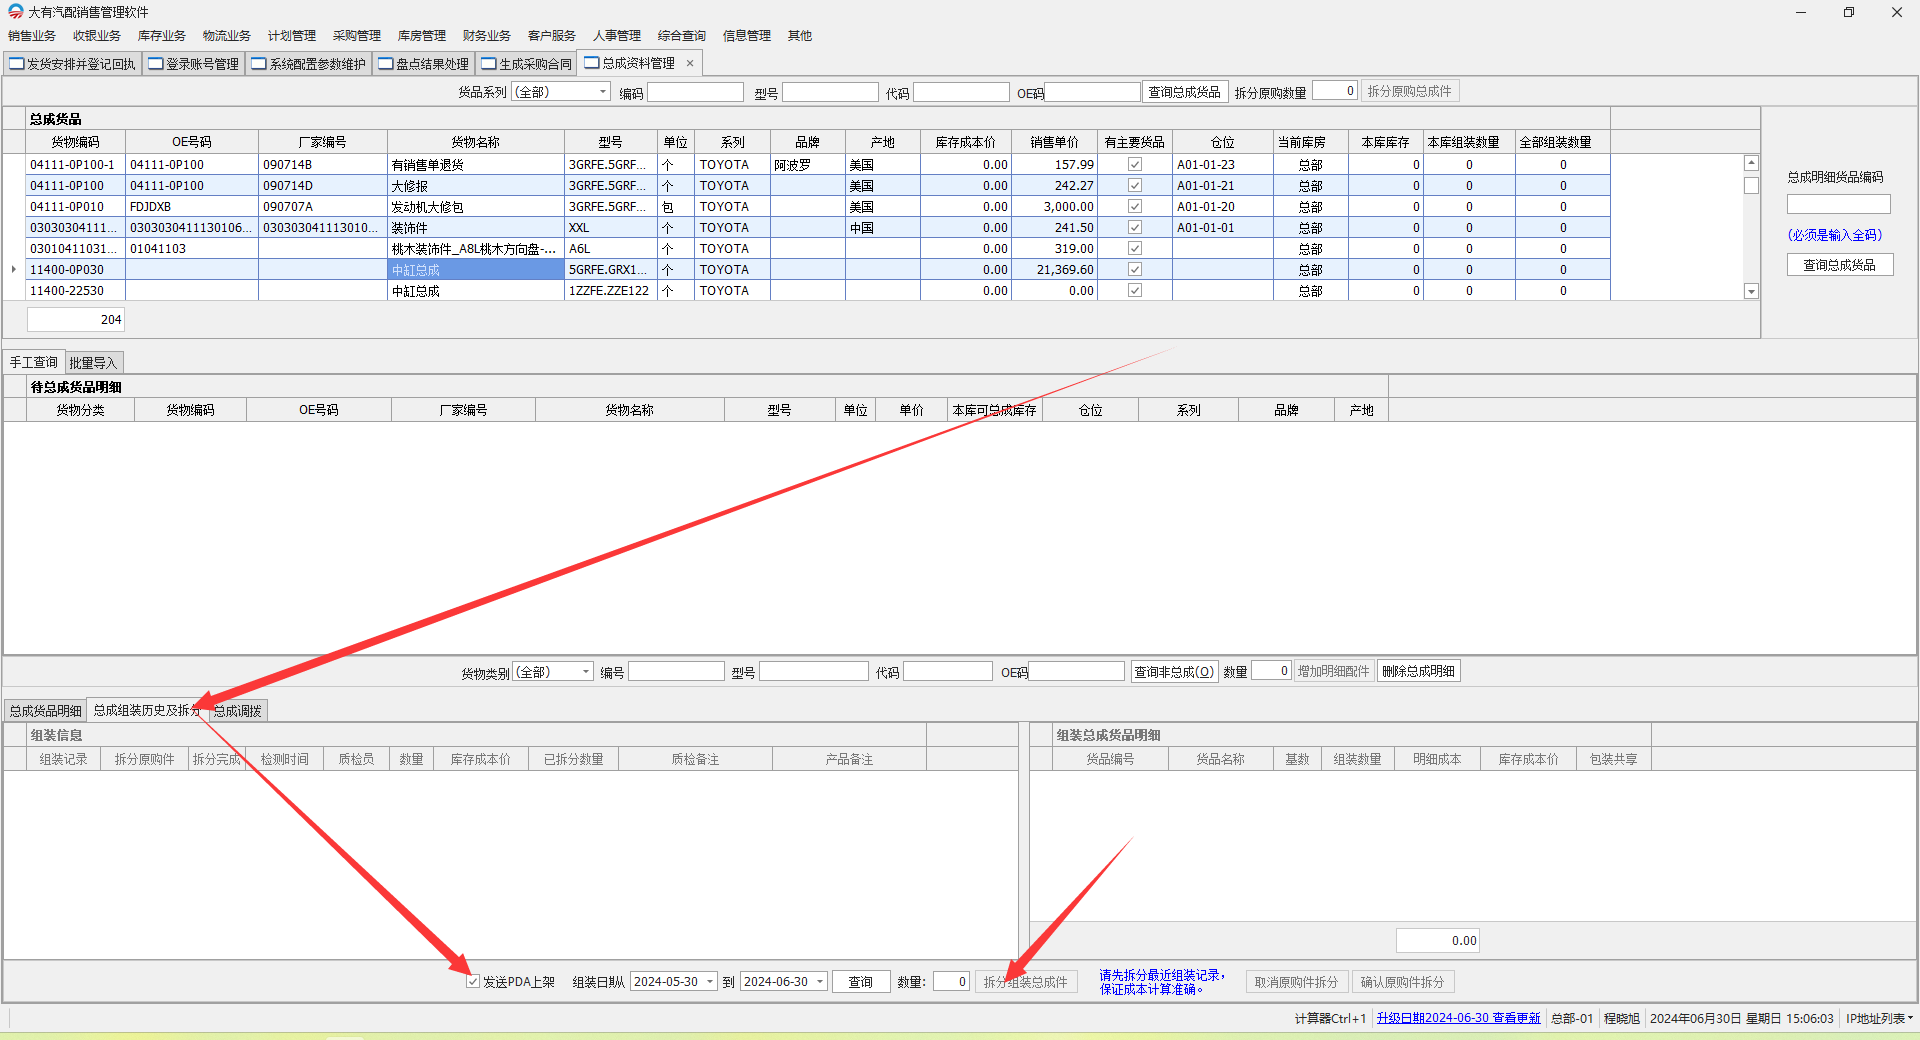Click the right-side 查询总成货品 button
This screenshot has width=1920, height=1040.
(x=1840, y=265)
